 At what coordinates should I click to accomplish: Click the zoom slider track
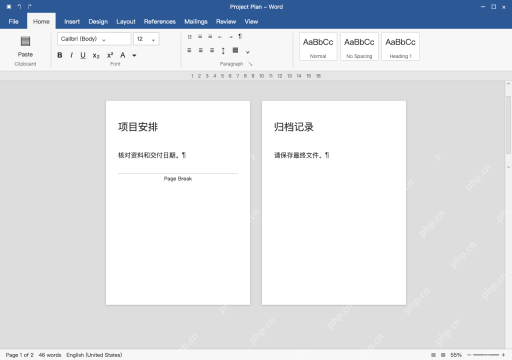(x=486, y=355)
